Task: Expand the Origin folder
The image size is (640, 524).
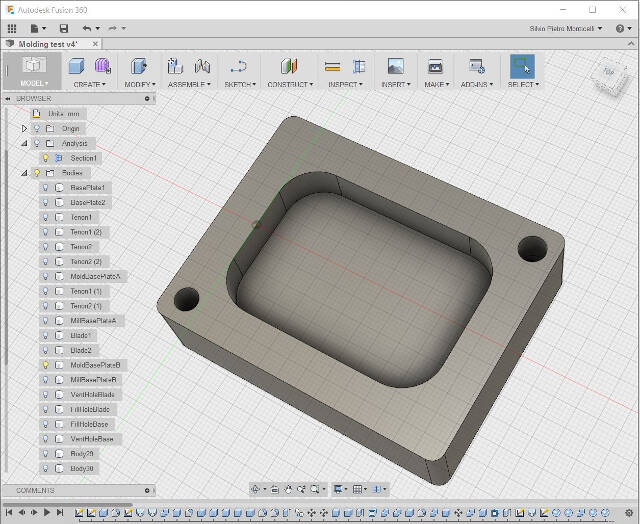Action: click(x=24, y=129)
